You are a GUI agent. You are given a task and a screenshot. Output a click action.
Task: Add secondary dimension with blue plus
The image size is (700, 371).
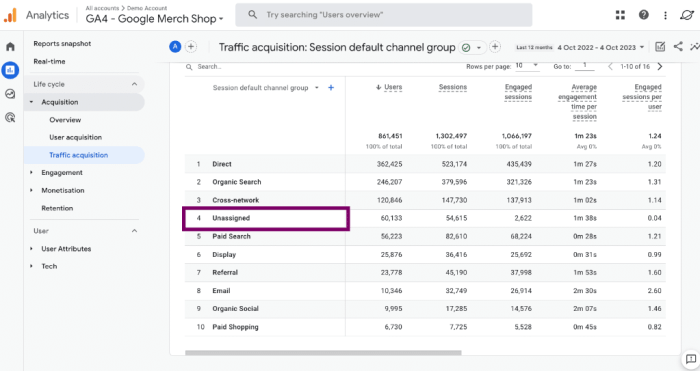pyautogui.click(x=331, y=88)
